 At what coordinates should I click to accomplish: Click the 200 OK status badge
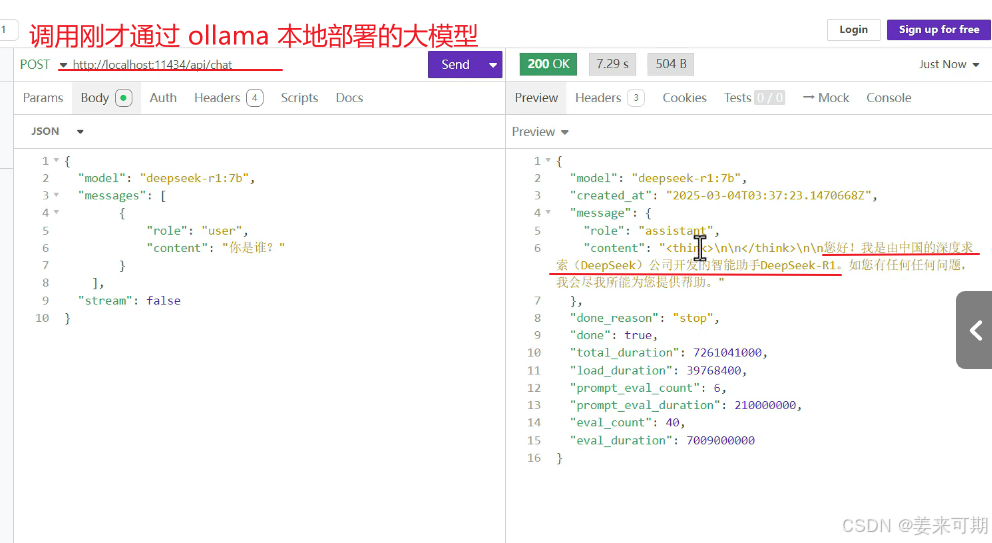(549, 64)
